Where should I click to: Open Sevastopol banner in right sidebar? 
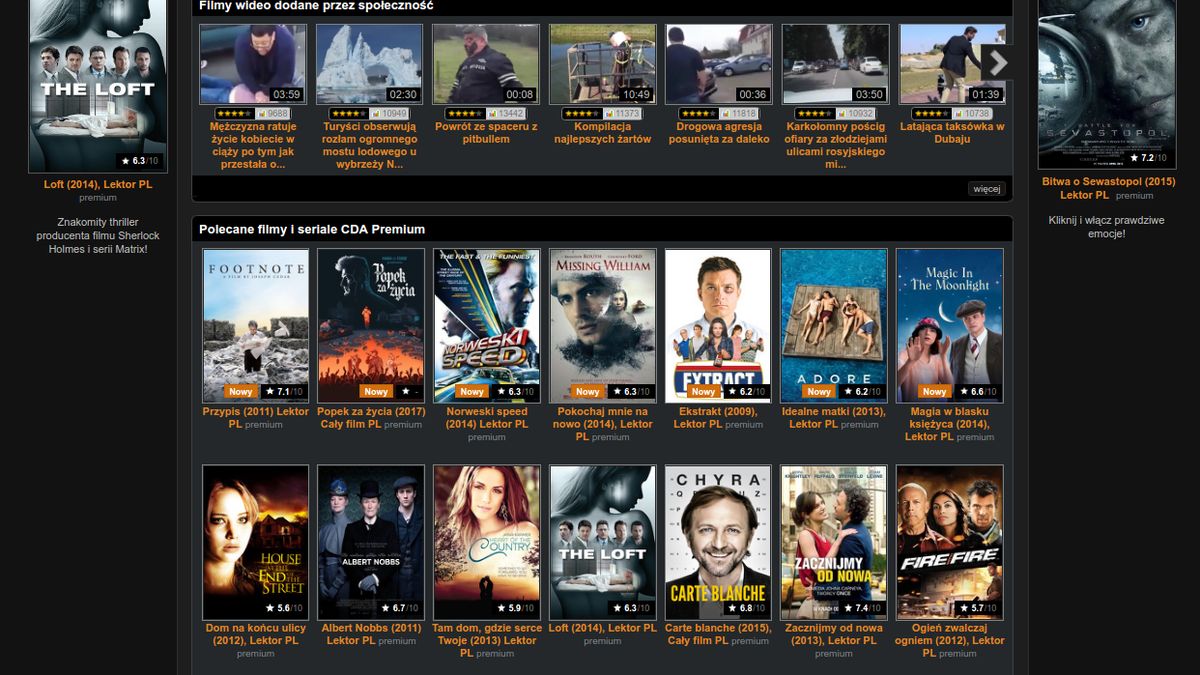1107,84
